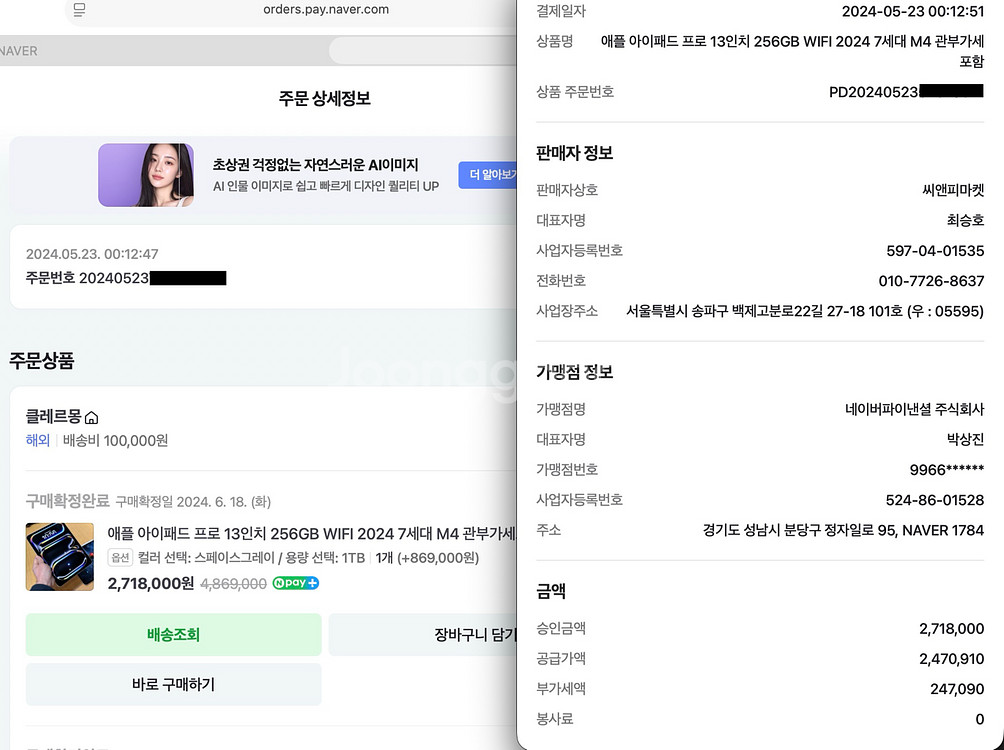Click the 금액 section heading
This screenshot has height=750, width=1004.
tap(551, 591)
